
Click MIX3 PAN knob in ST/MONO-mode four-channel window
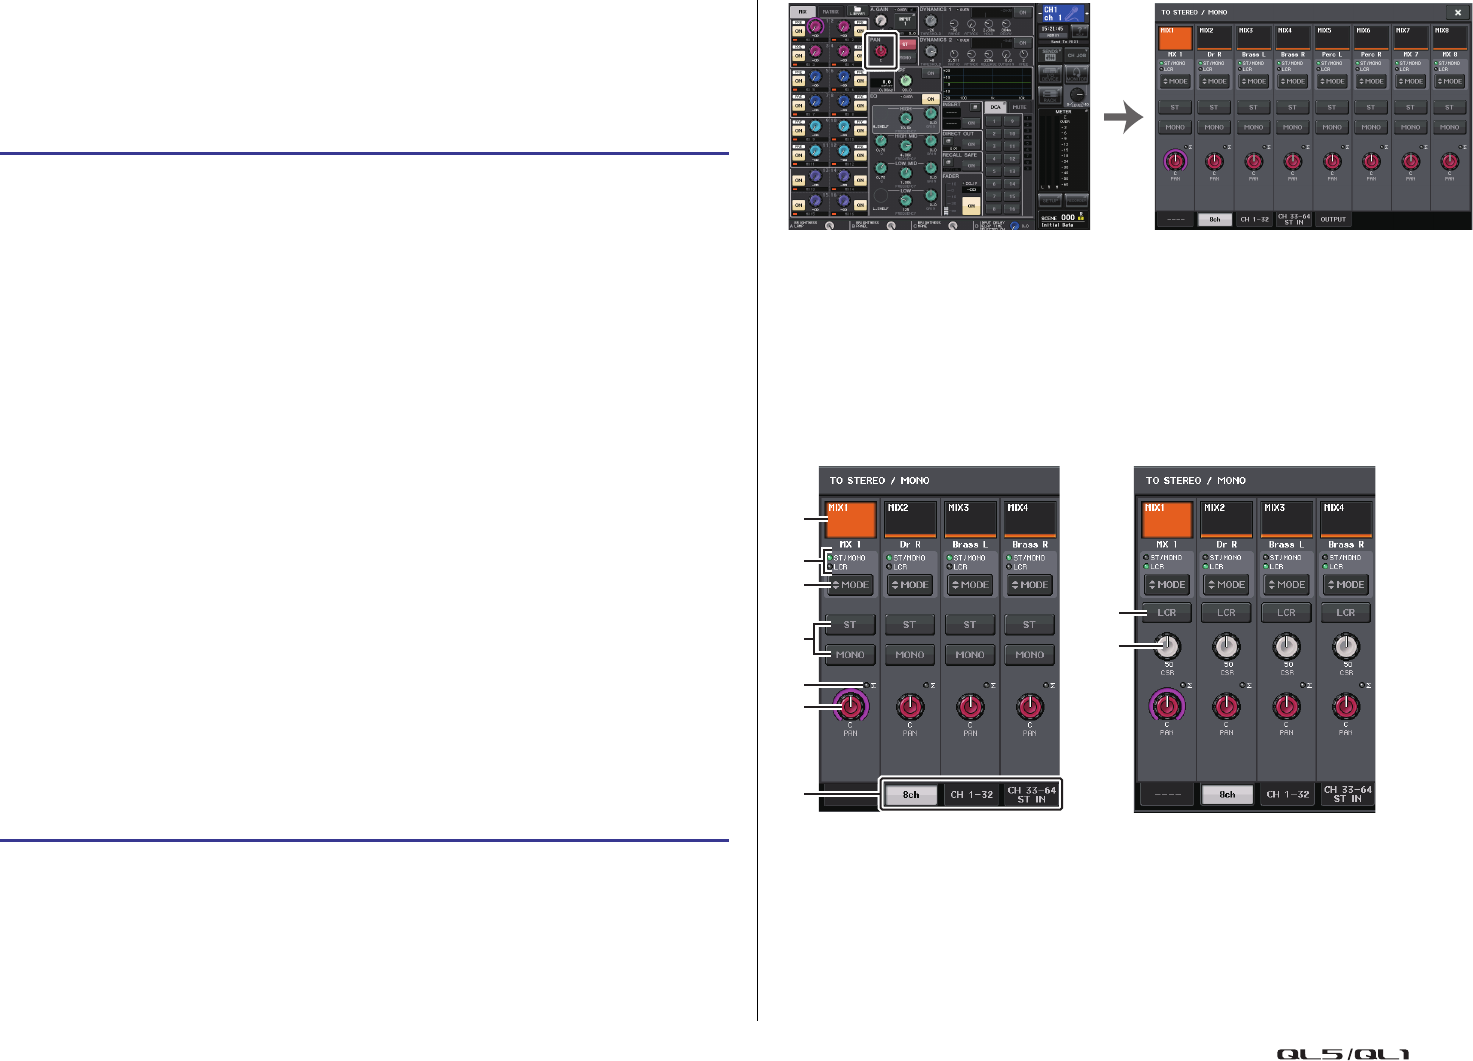(x=970, y=707)
